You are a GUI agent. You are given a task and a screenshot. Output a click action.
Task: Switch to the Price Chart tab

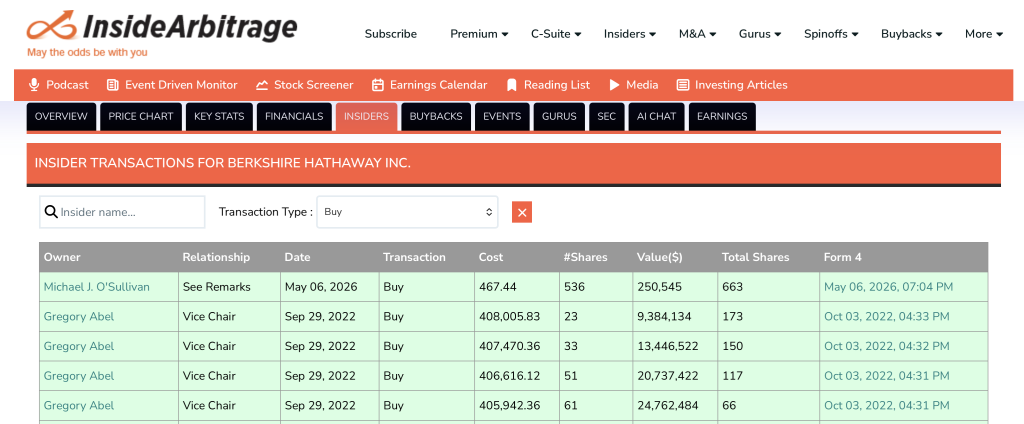point(141,117)
